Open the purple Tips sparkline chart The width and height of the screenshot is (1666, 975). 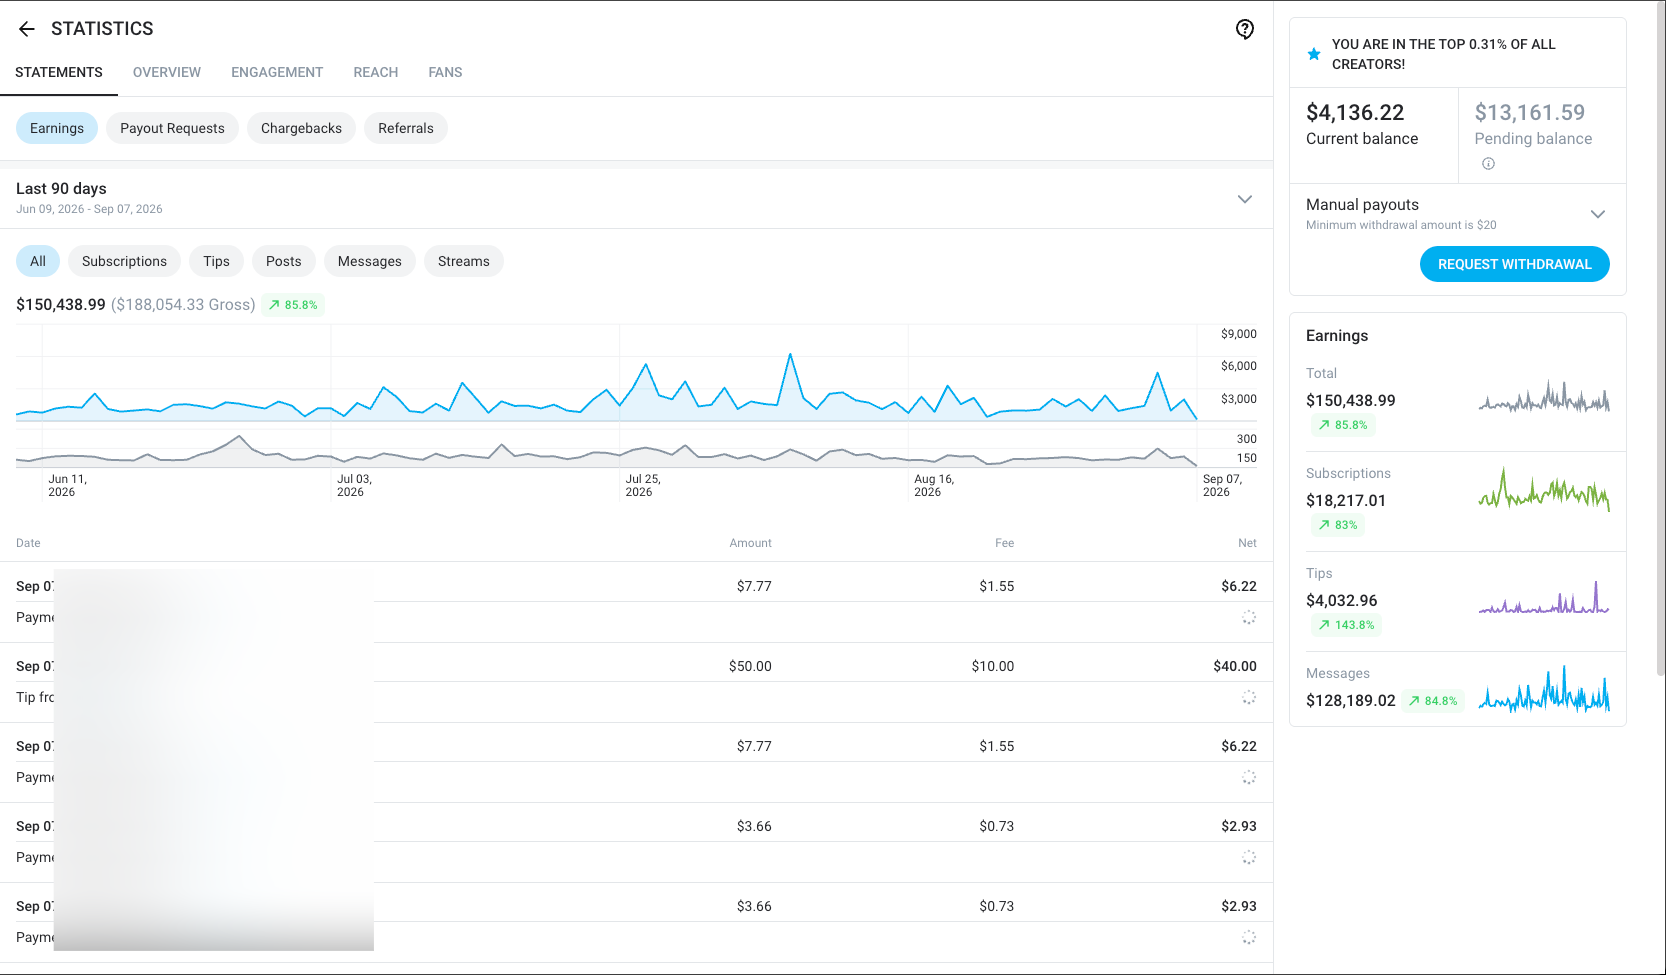[x=1544, y=597]
